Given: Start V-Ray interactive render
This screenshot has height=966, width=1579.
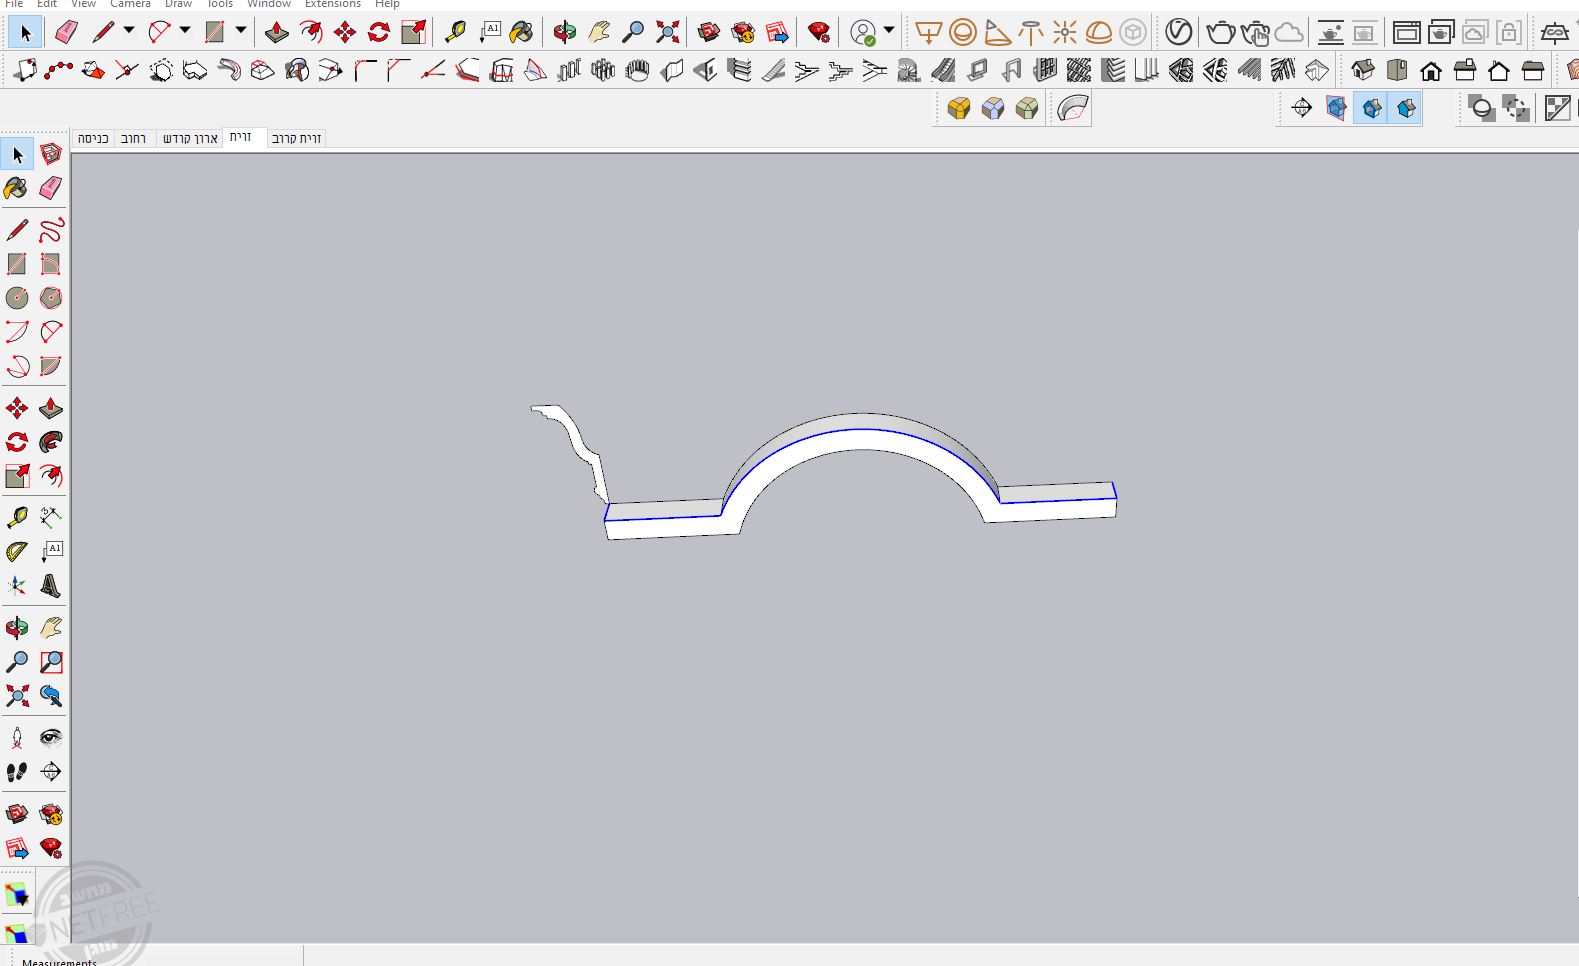Looking at the screenshot, I should (x=1255, y=33).
